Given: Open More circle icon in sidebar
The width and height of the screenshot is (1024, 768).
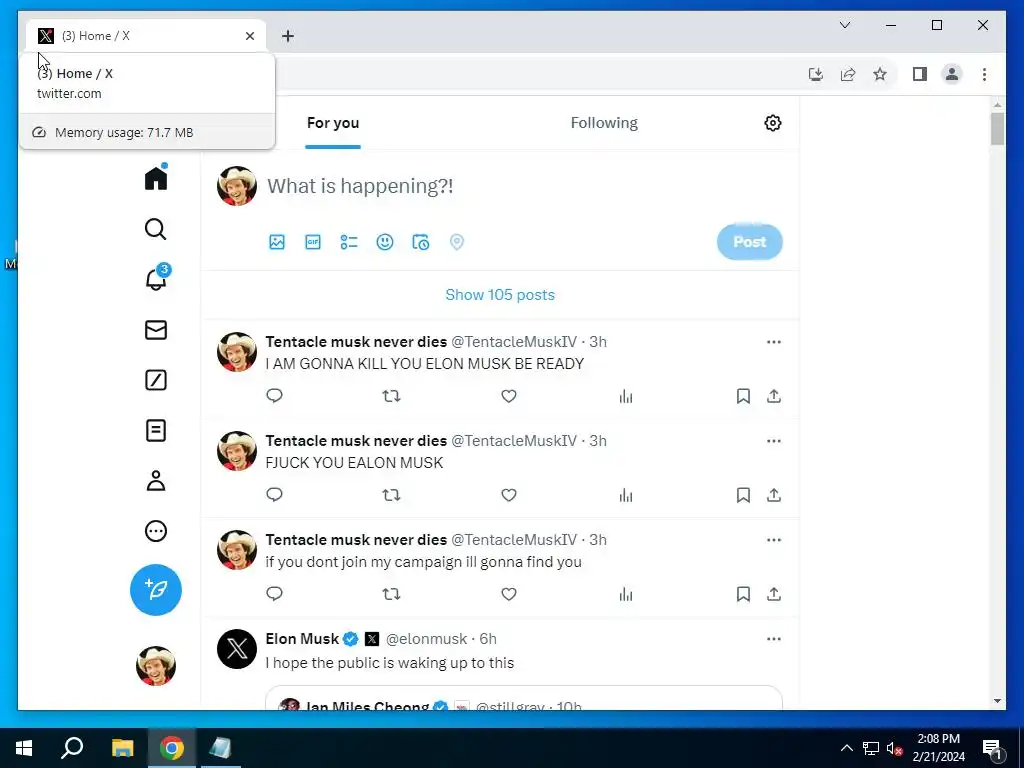Looking at the screenshot, I should [155, 531].
